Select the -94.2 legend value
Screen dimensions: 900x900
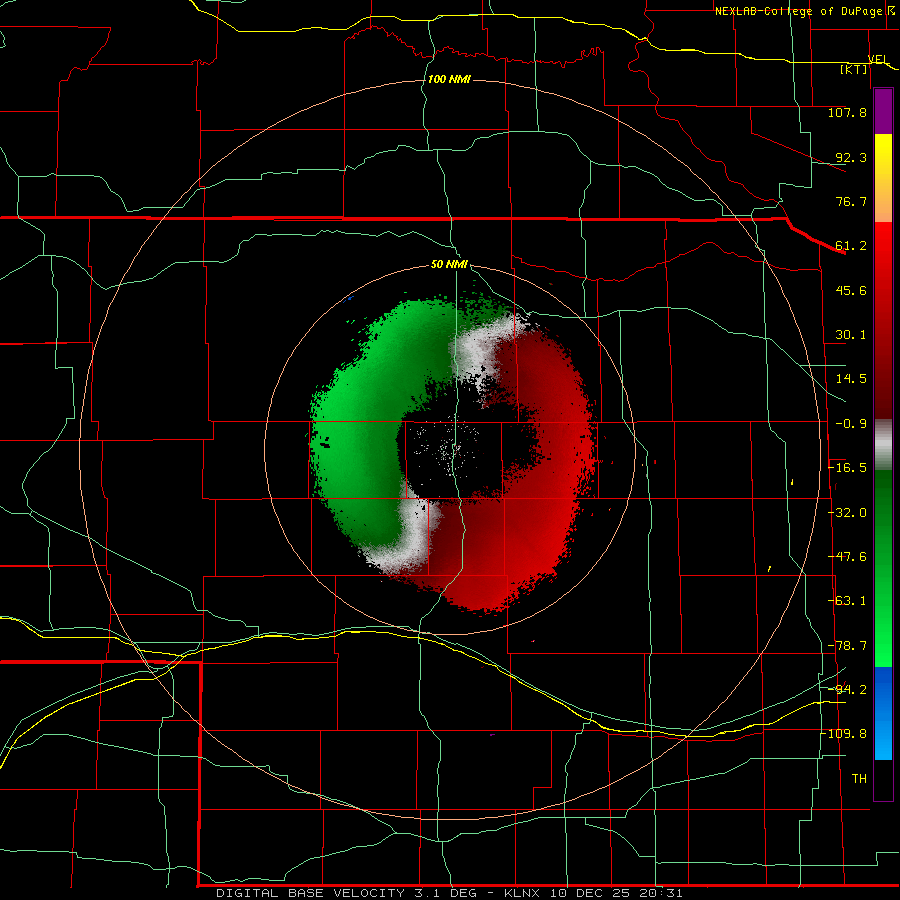(x=847, y=689)
